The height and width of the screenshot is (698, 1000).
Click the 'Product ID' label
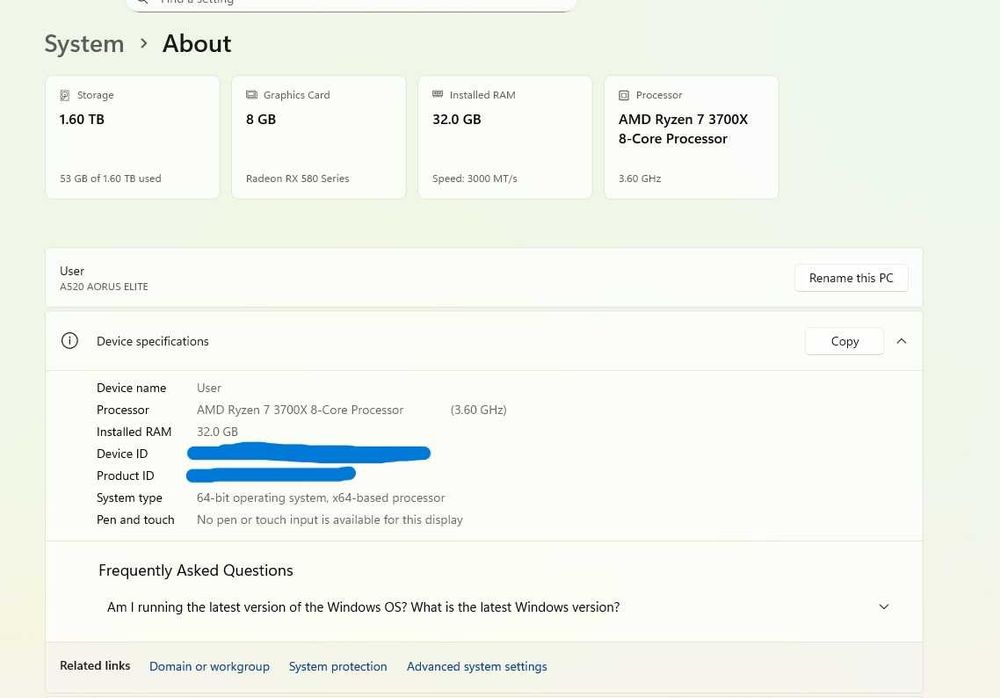click(125, 476)
